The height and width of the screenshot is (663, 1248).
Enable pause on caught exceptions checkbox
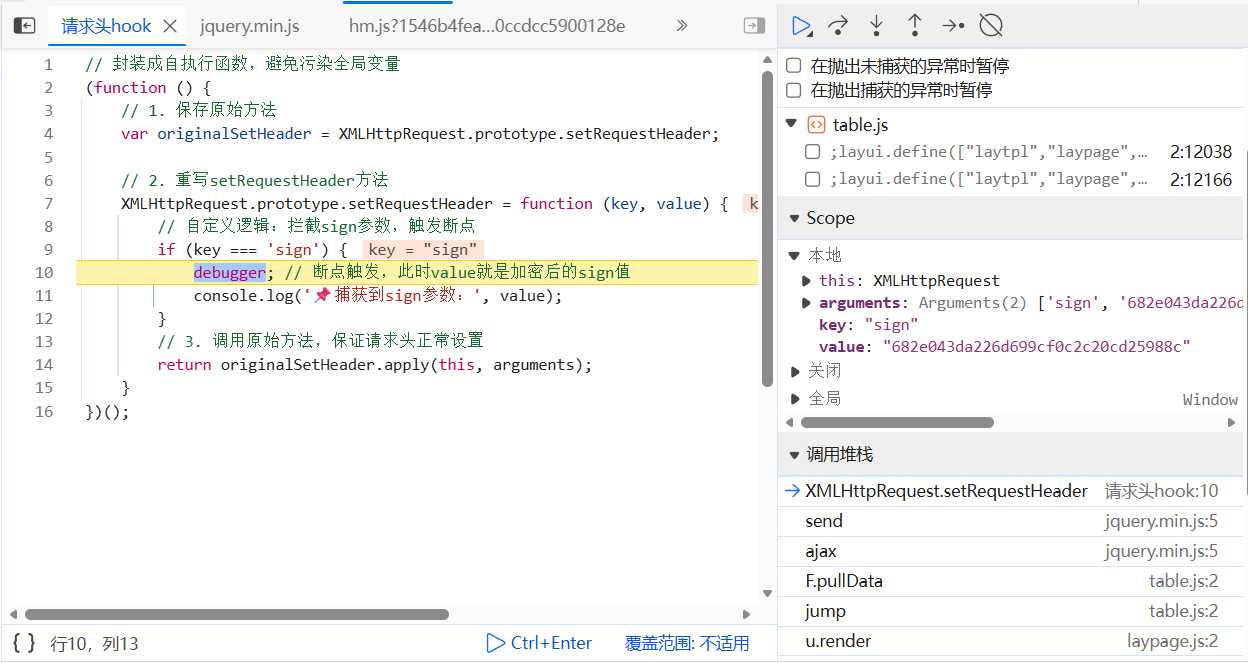click(794, 90)
